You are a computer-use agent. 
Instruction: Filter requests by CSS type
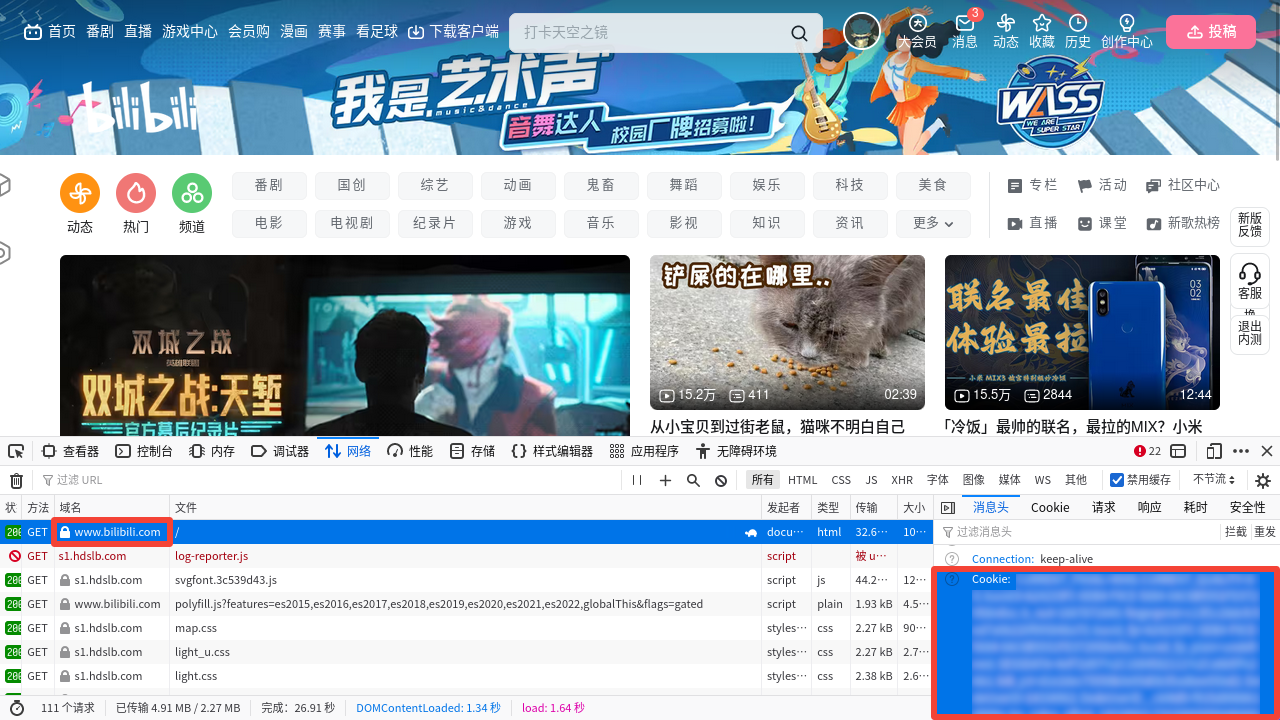pos(841,481)
